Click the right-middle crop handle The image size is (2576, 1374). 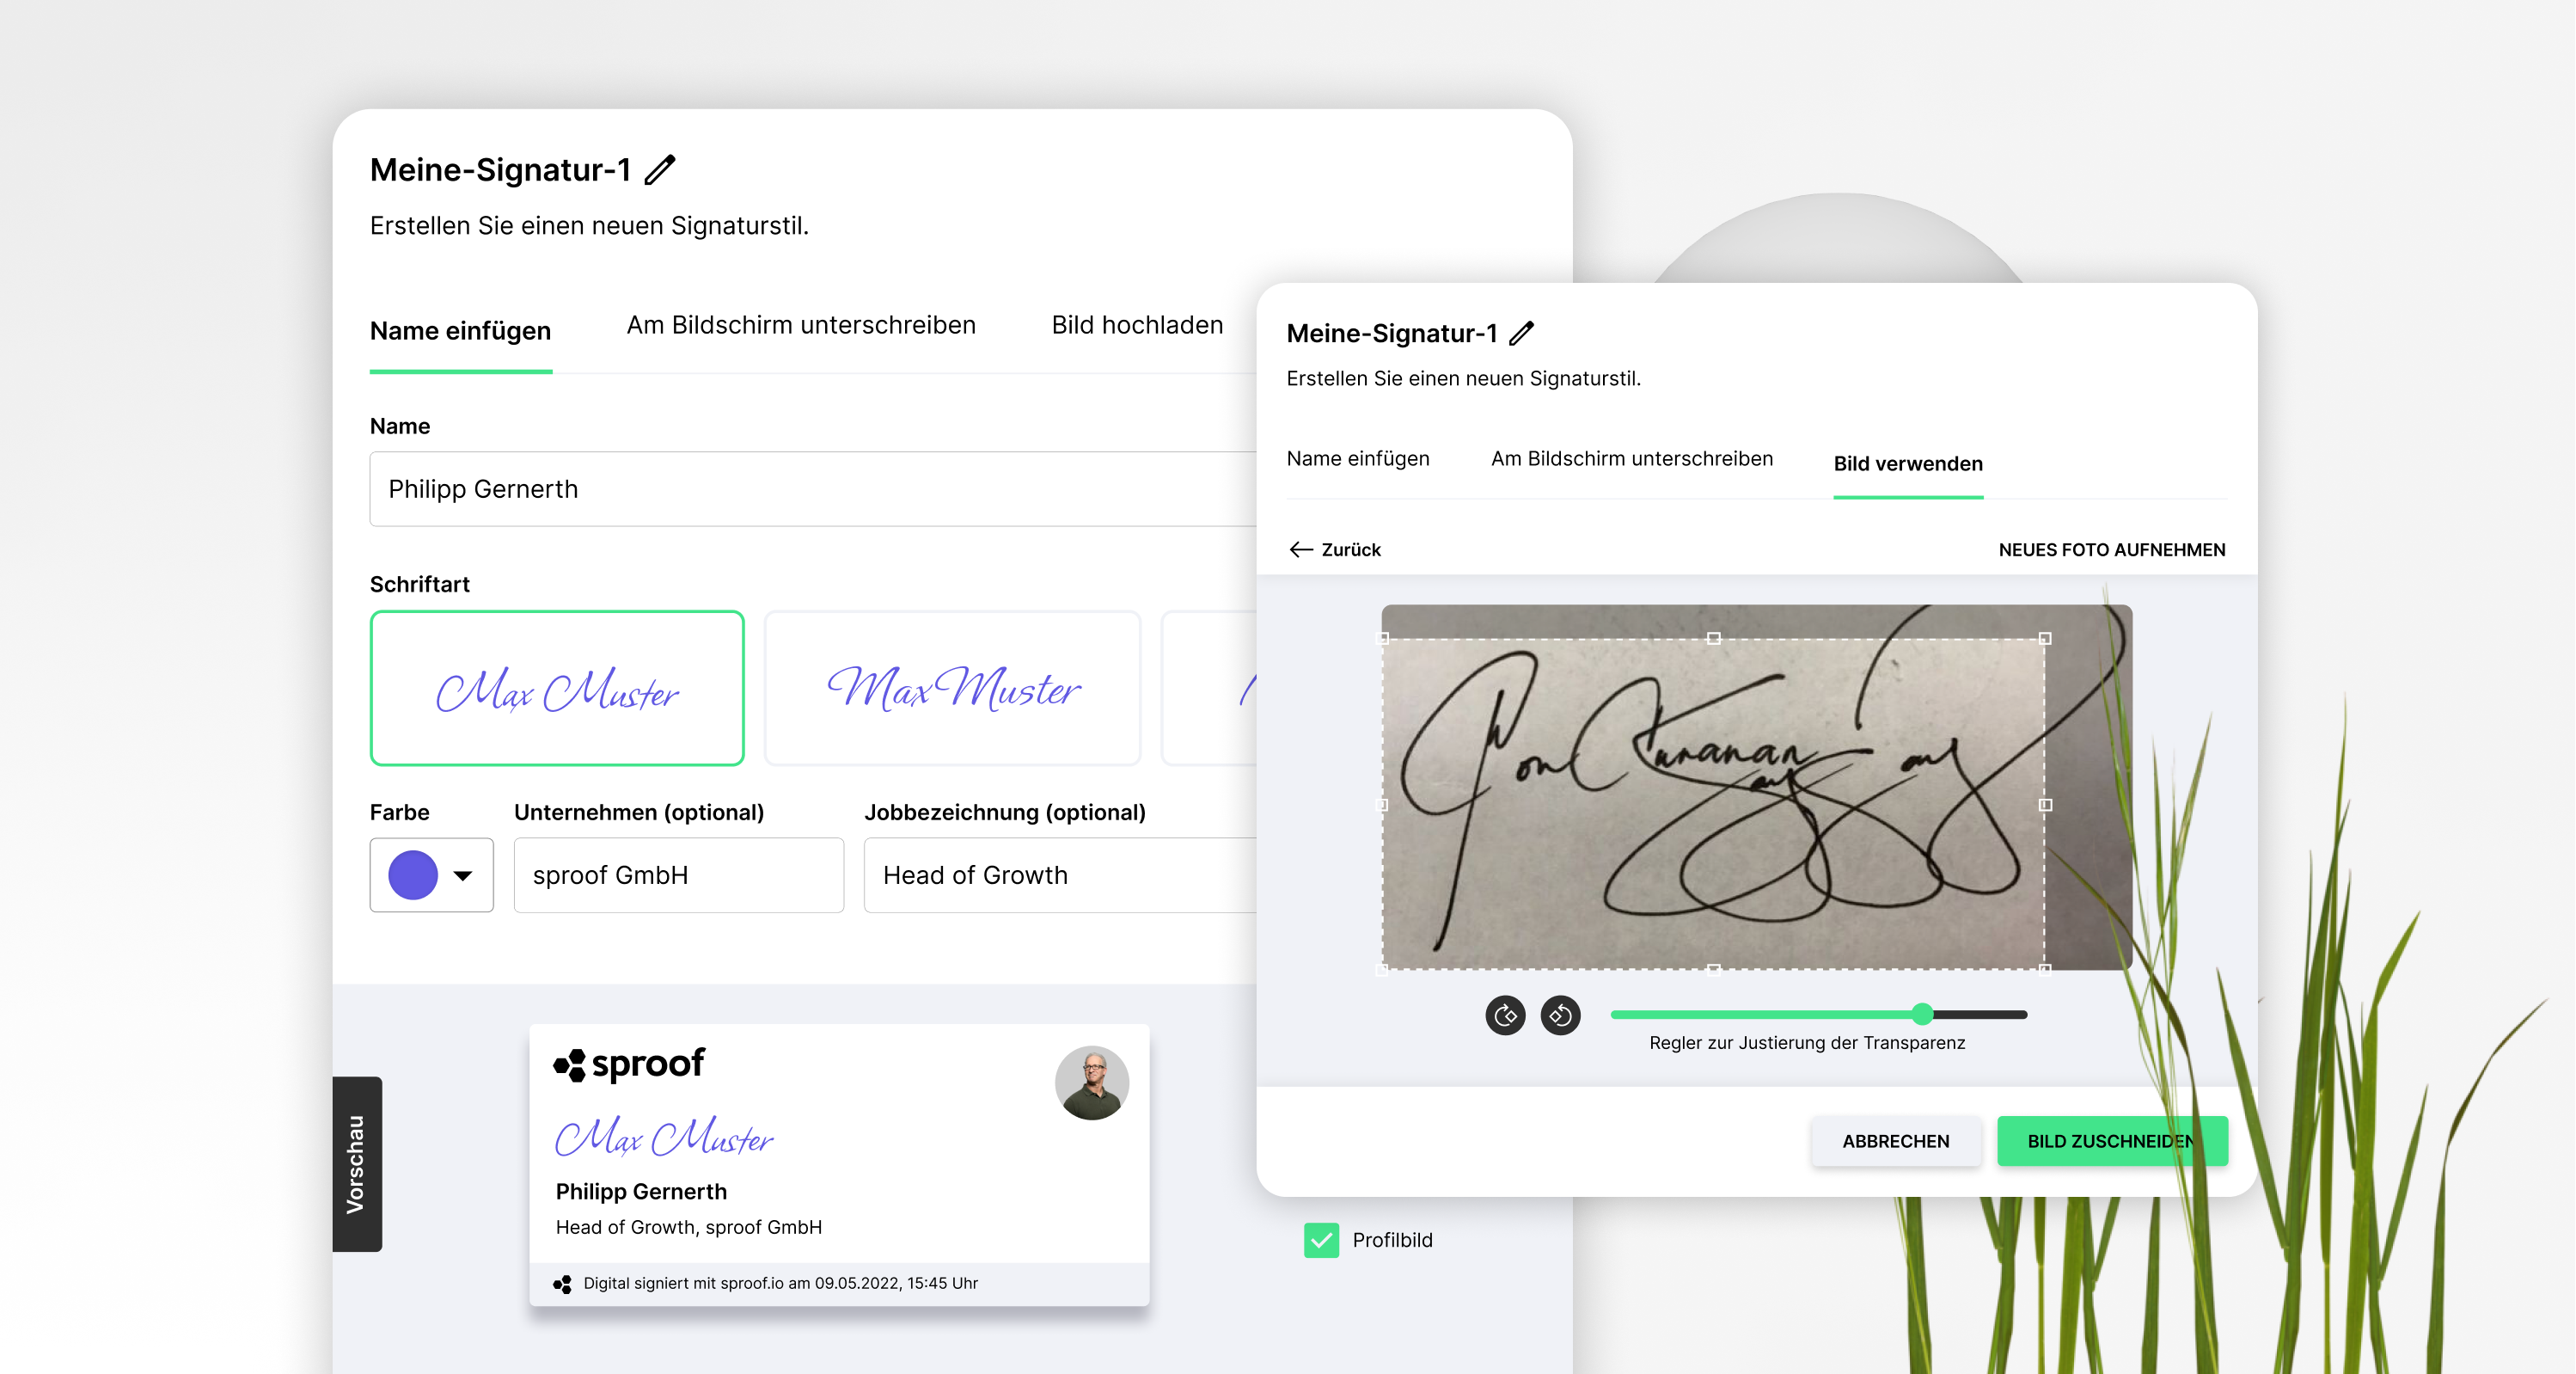point(2045,804)
